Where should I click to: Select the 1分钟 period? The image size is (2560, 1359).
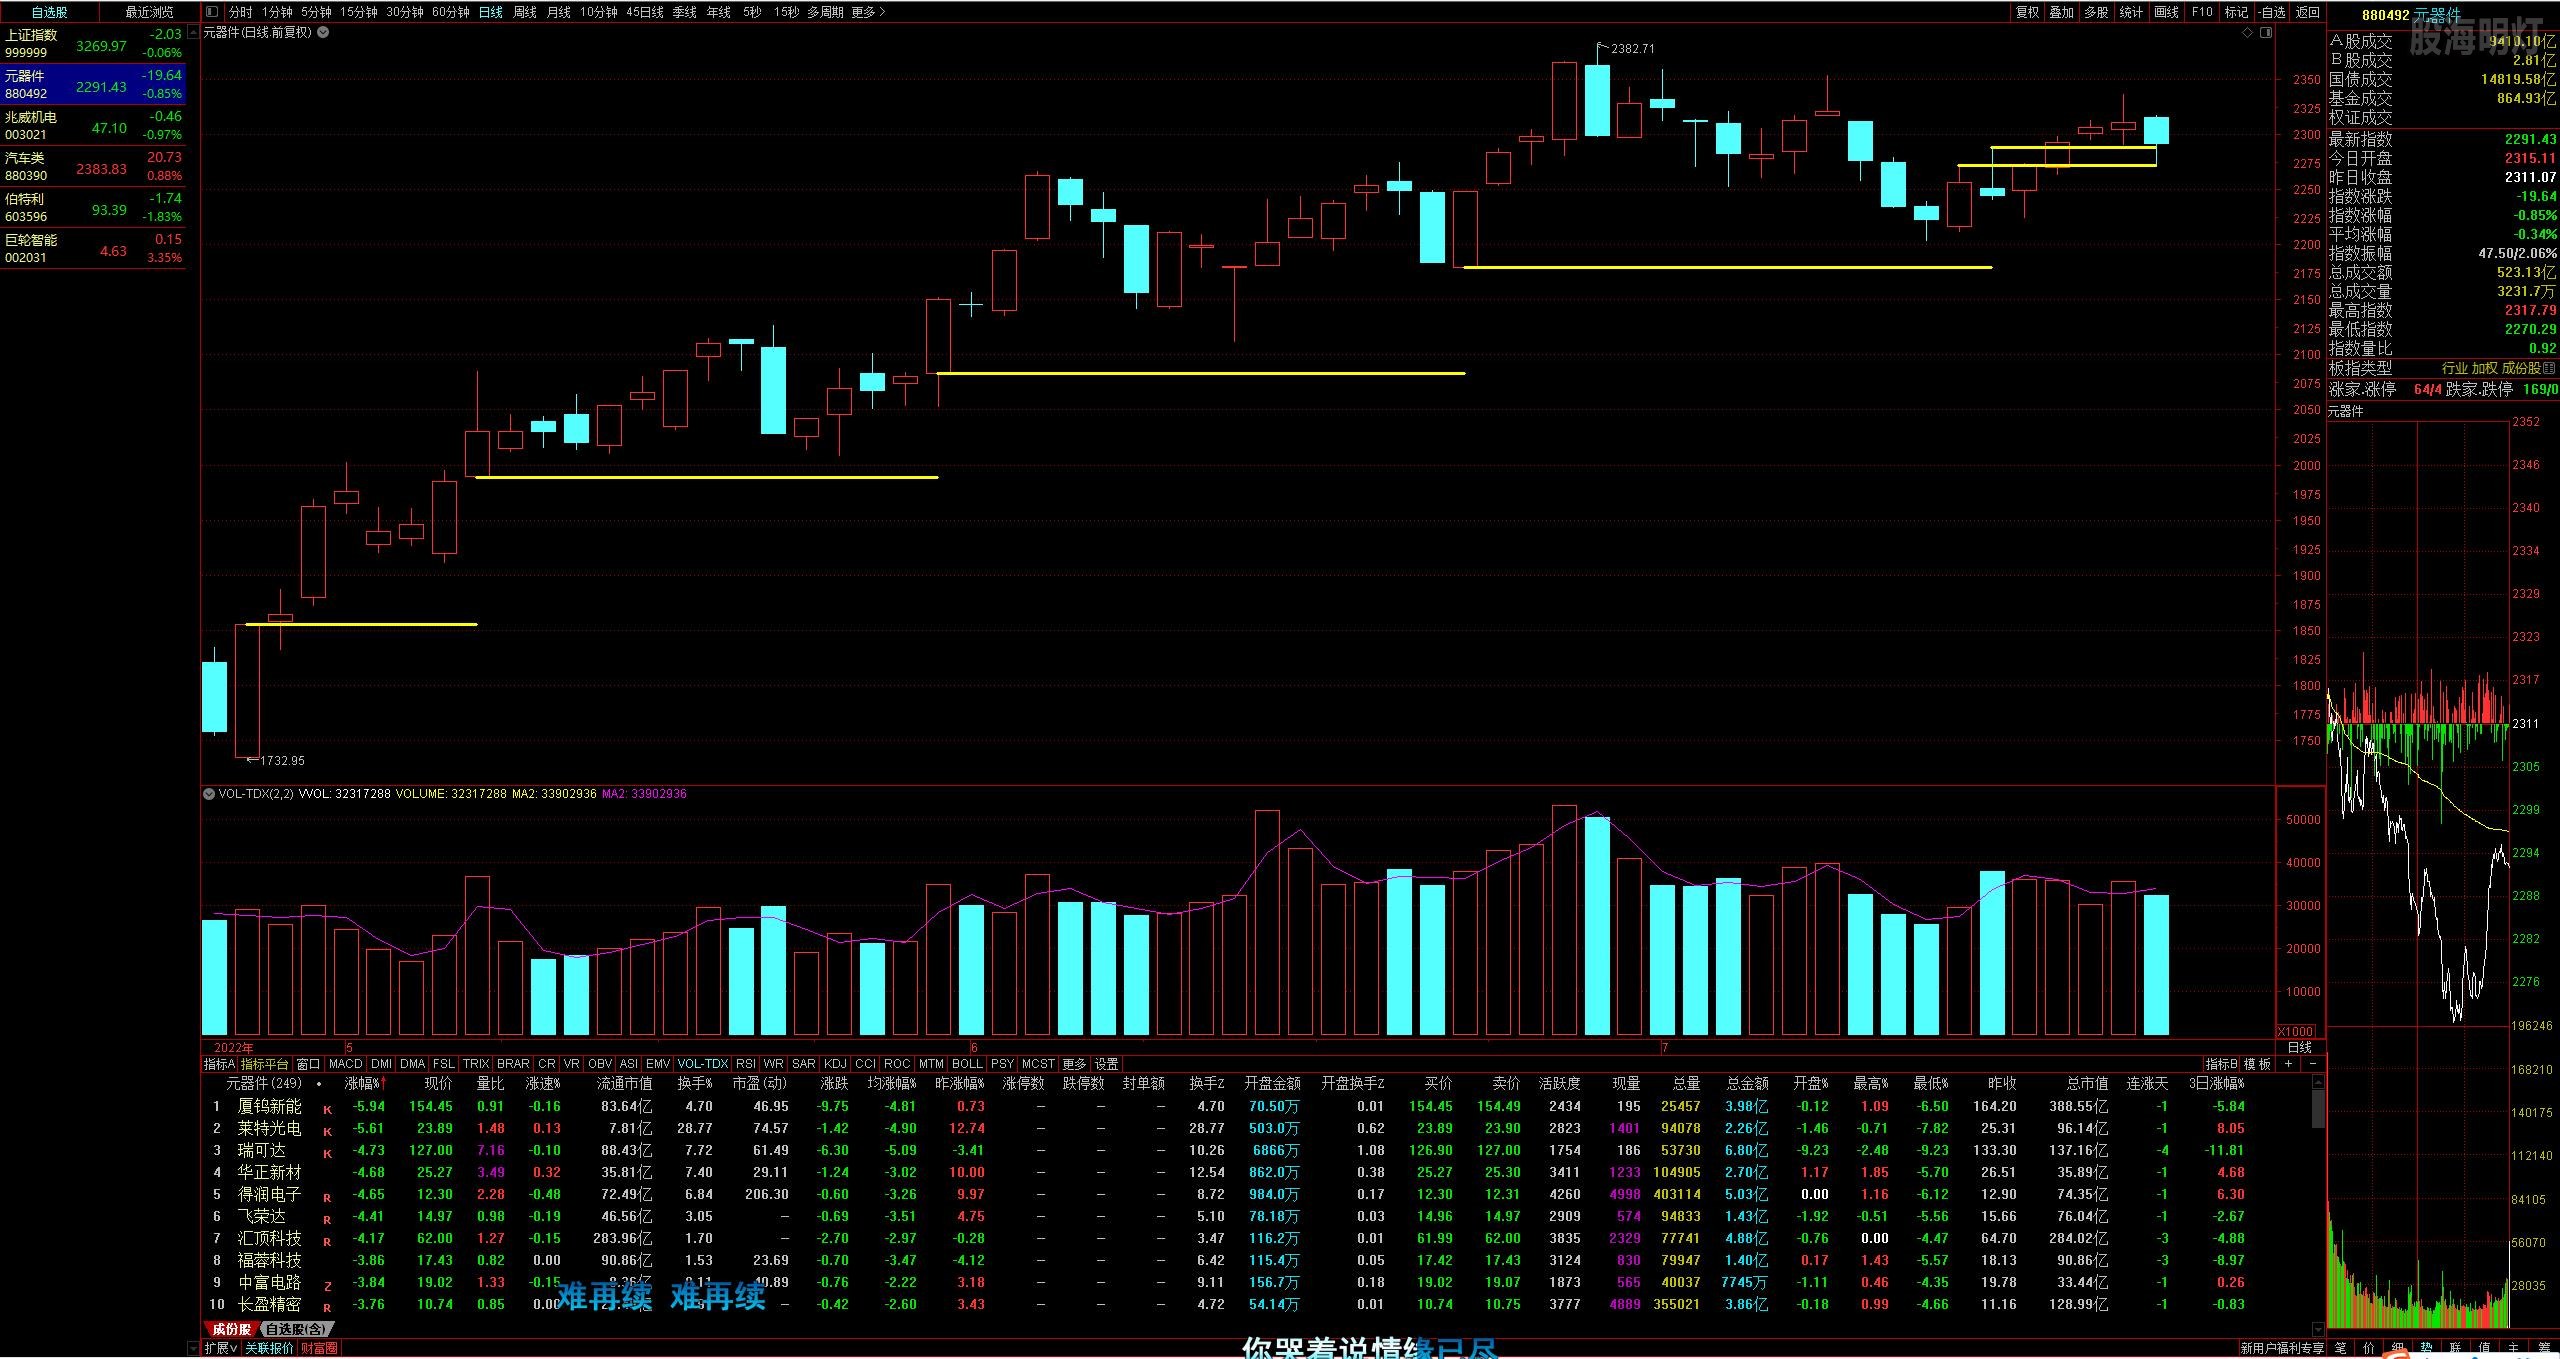pyautogui.click(x=277, y=12)
